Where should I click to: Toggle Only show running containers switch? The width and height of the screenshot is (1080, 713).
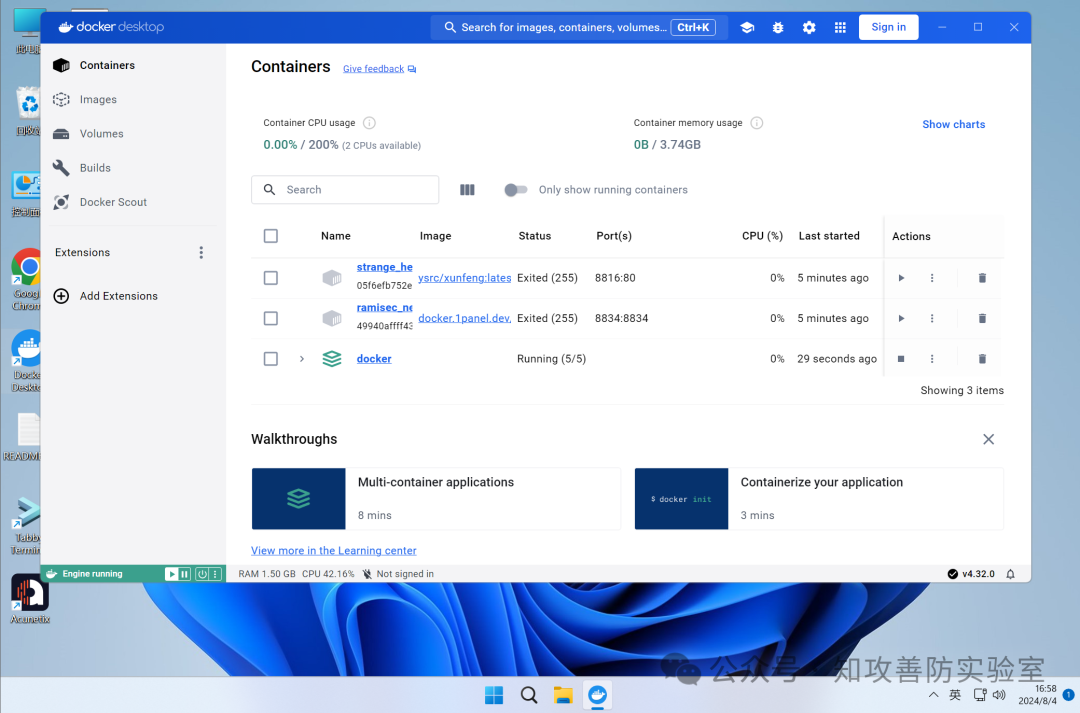point(515,190)
